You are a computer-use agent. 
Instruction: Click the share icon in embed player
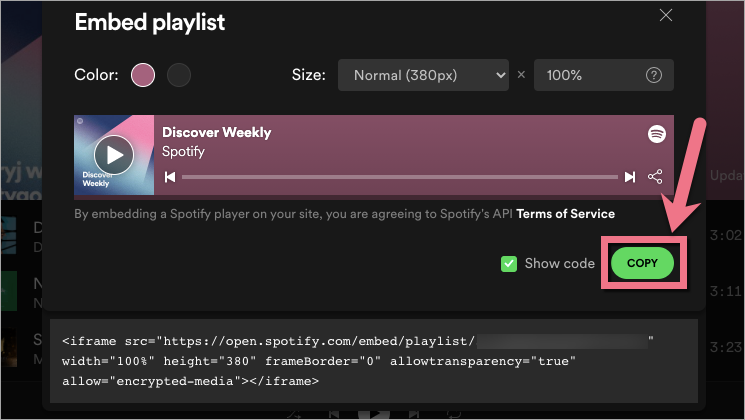[656, 177]
